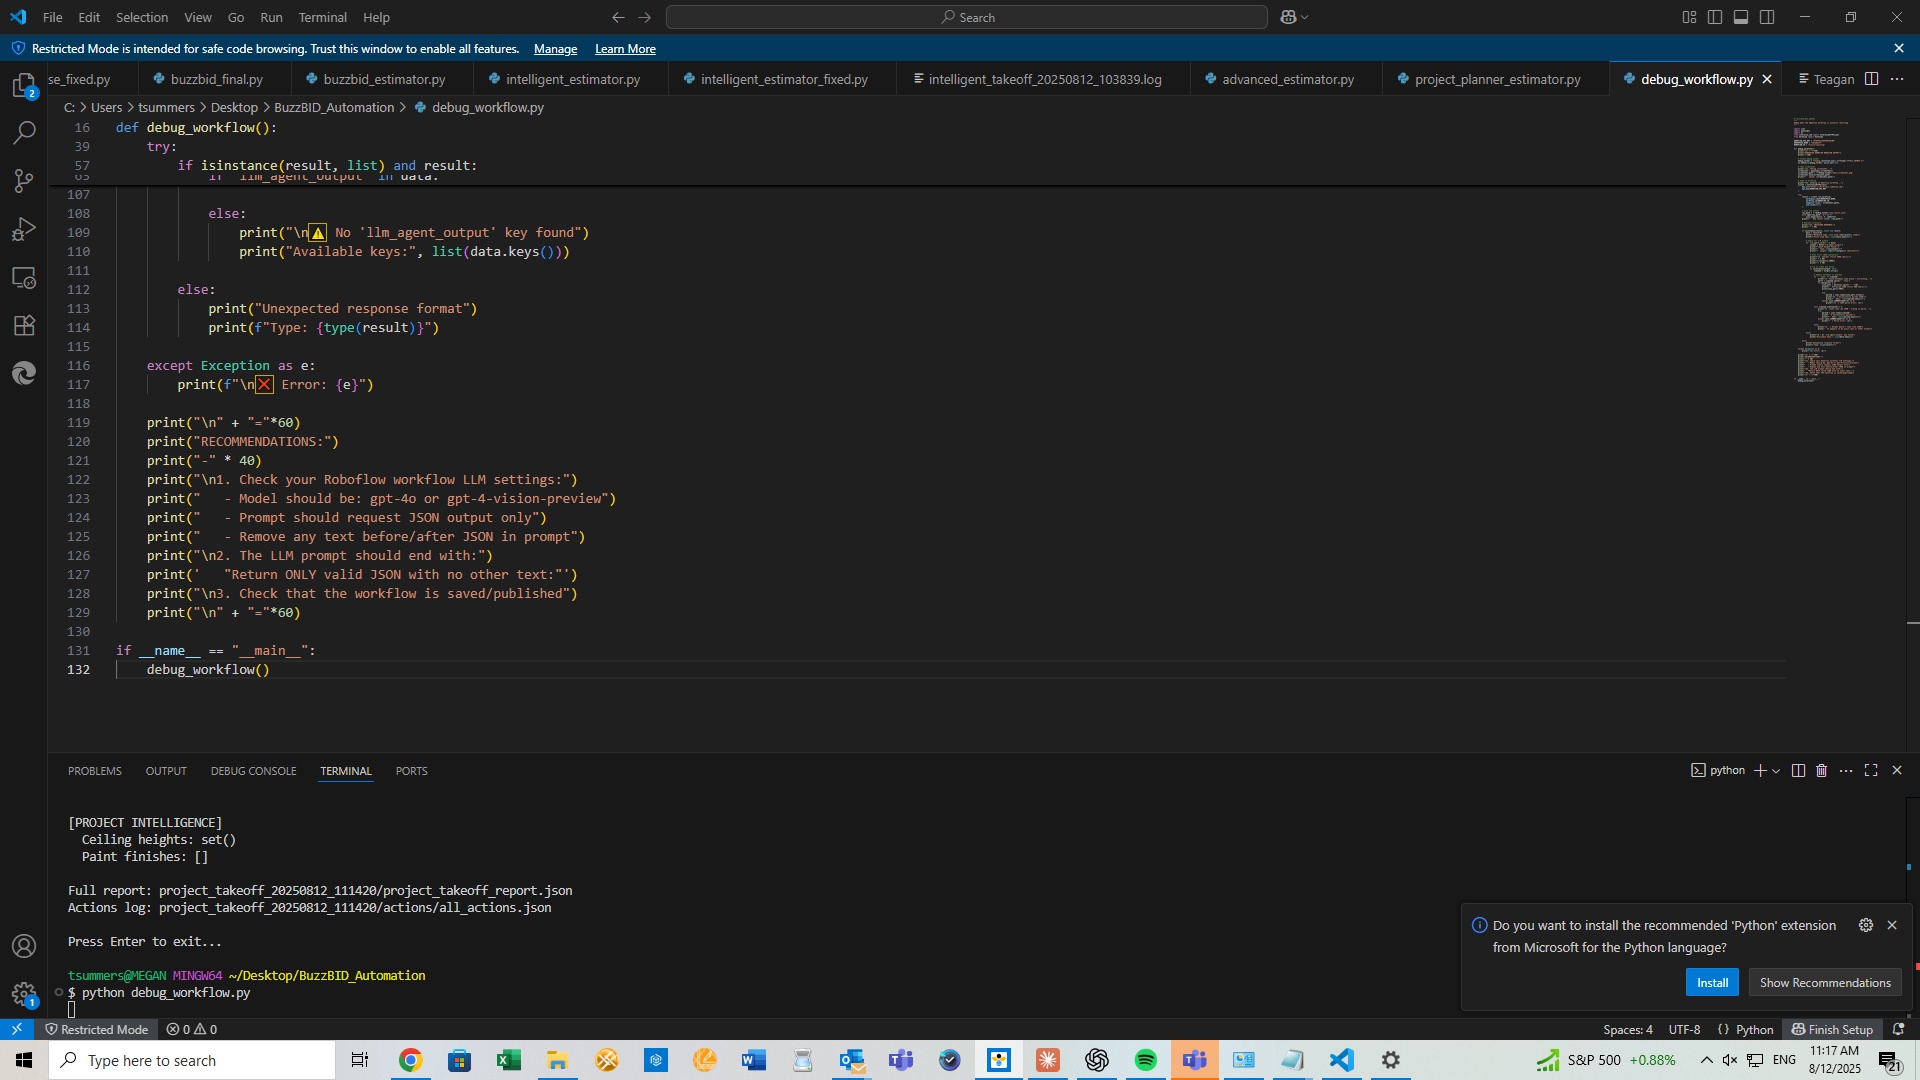Switch to the advanced_estimator.py tab
The width and height of the screenshot is (1920, 1080).
click(1287, 79)
